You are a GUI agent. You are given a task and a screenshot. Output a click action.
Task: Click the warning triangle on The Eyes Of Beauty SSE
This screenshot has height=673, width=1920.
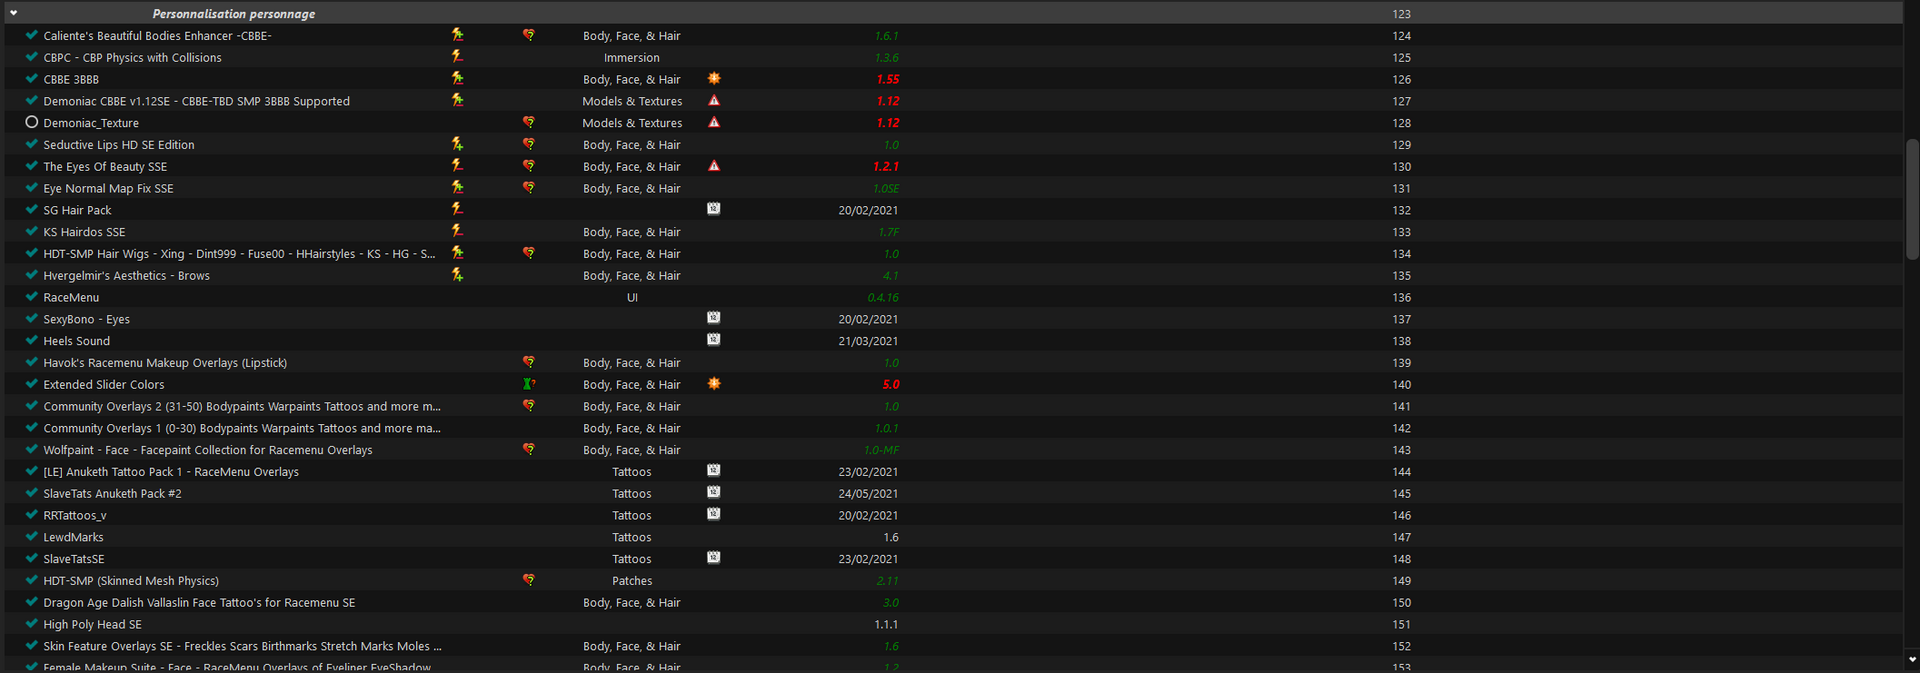[714, 166]
